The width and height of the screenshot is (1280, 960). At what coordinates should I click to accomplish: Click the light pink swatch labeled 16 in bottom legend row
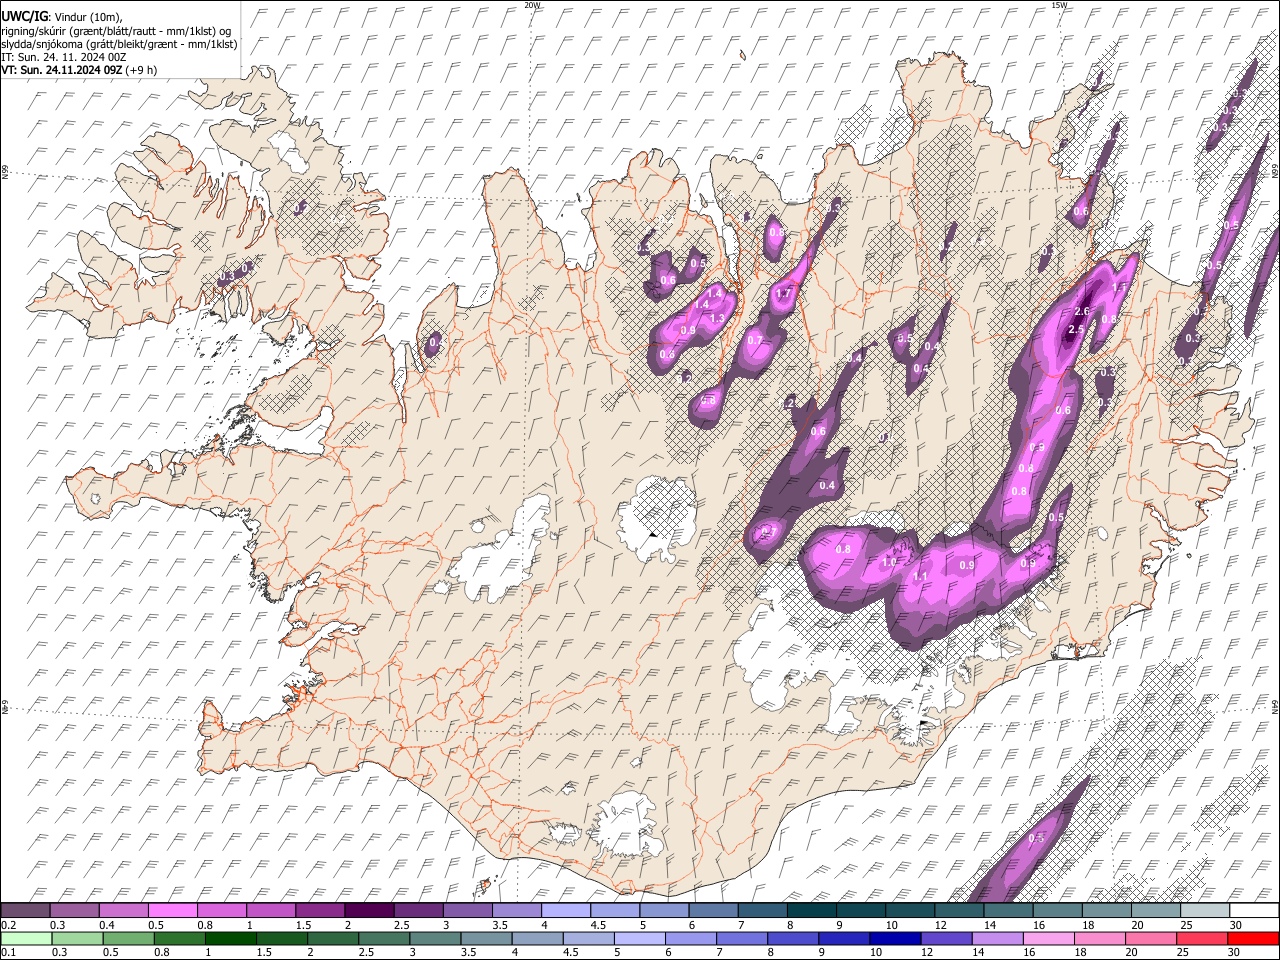click(1047, 938)
